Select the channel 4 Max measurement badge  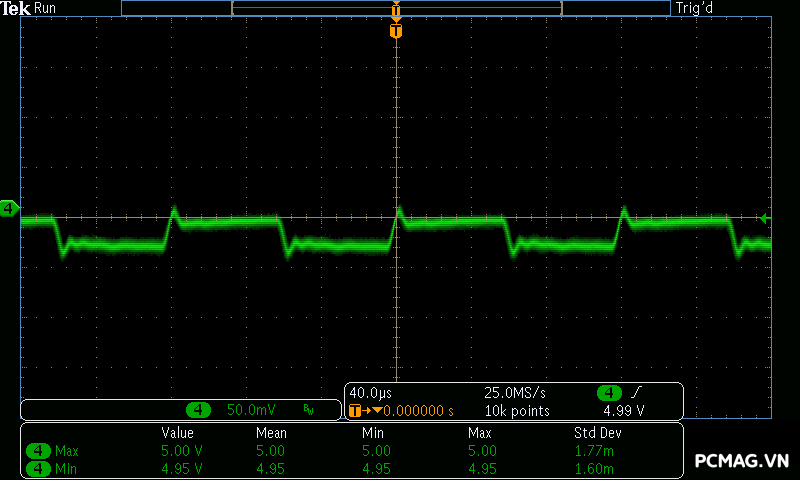coord(39,451)
